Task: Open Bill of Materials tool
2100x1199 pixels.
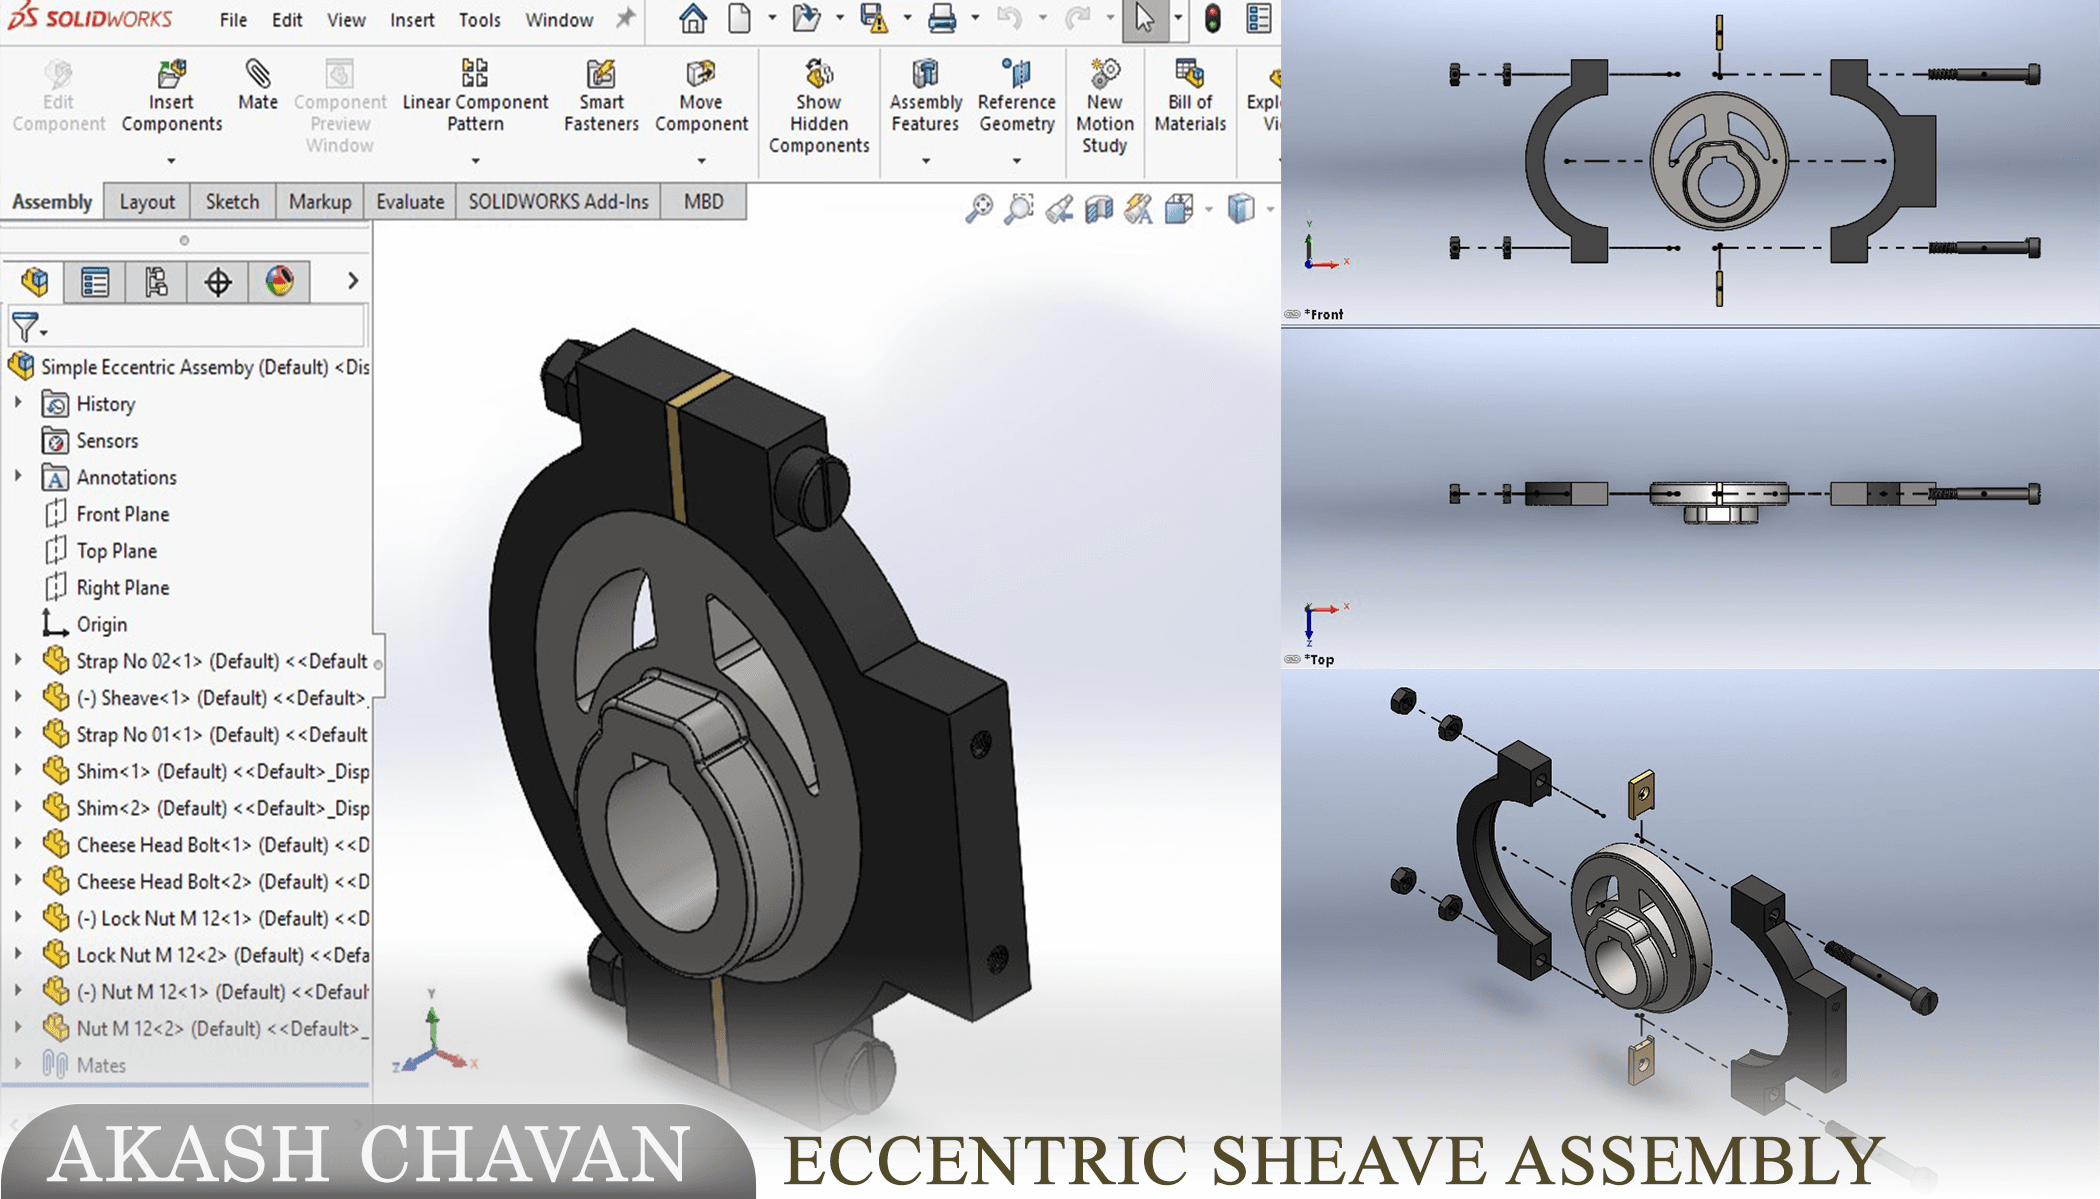Action: (1189, 96)
